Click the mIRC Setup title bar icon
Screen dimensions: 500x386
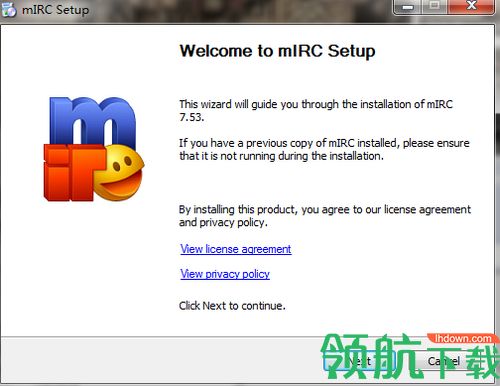pos(9,9)
